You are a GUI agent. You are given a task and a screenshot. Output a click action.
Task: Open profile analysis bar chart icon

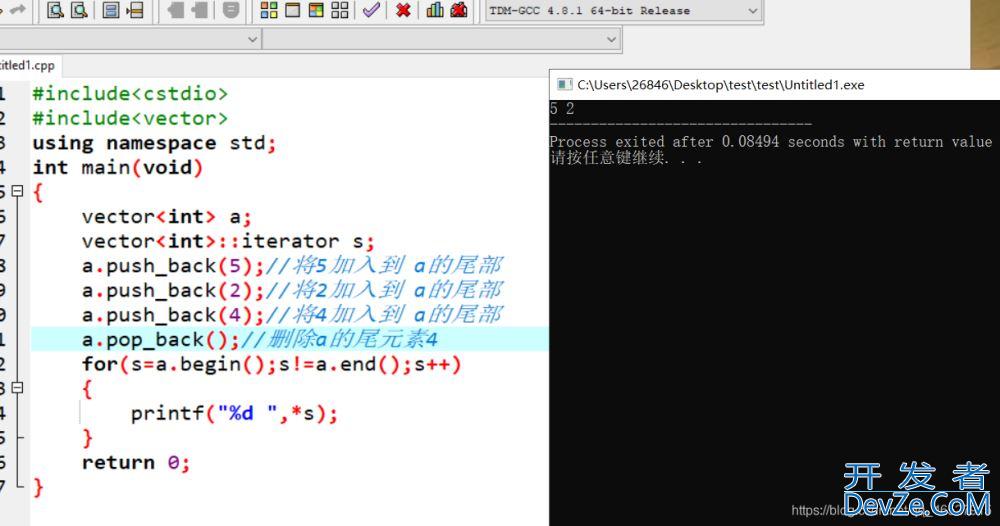(x=435, y=10)
